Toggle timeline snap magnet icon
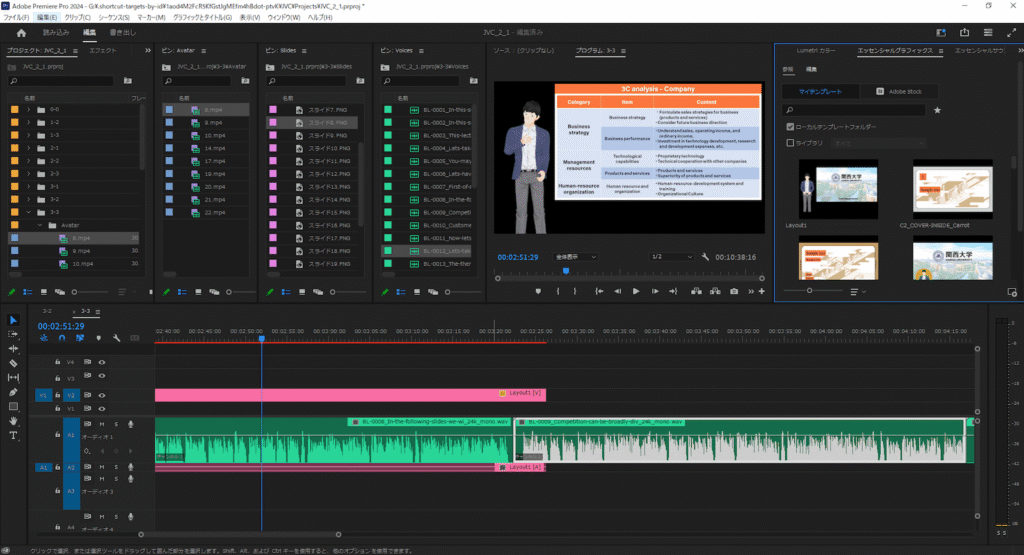 click(x=62, y=338)
